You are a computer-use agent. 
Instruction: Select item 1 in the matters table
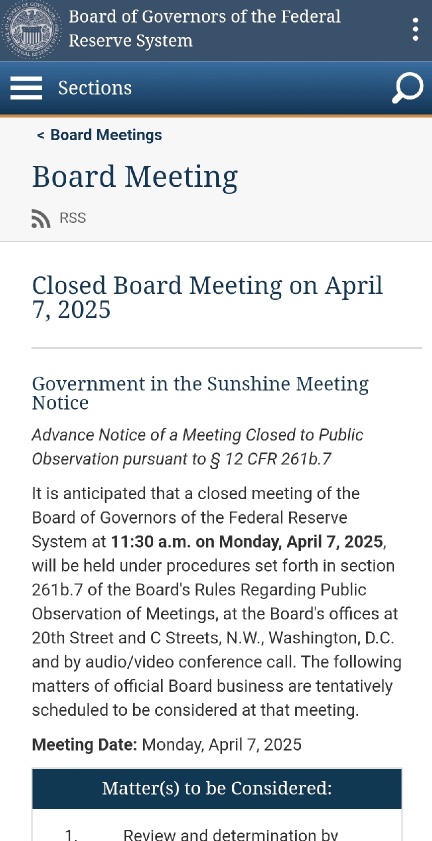point(71,835)
